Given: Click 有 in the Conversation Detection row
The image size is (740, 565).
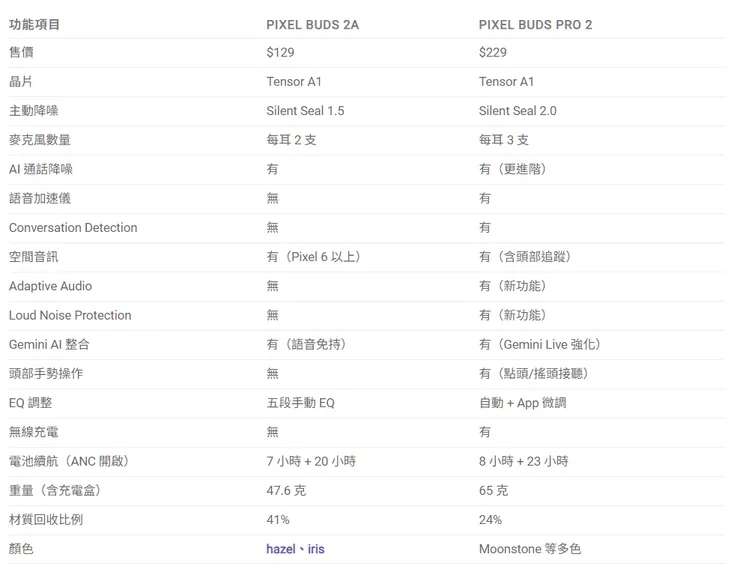Looking at the screenshot, I should (485, 228).
